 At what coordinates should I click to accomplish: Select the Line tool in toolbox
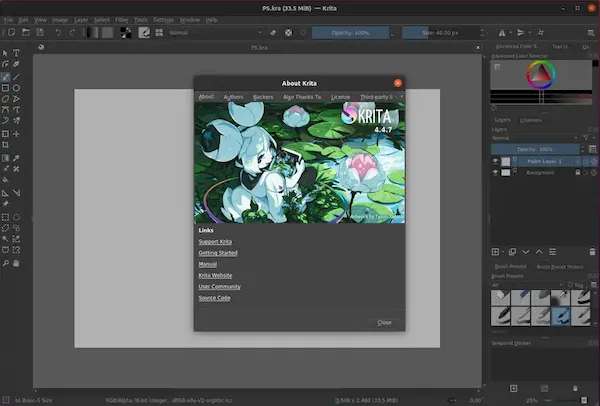point(16,77)
